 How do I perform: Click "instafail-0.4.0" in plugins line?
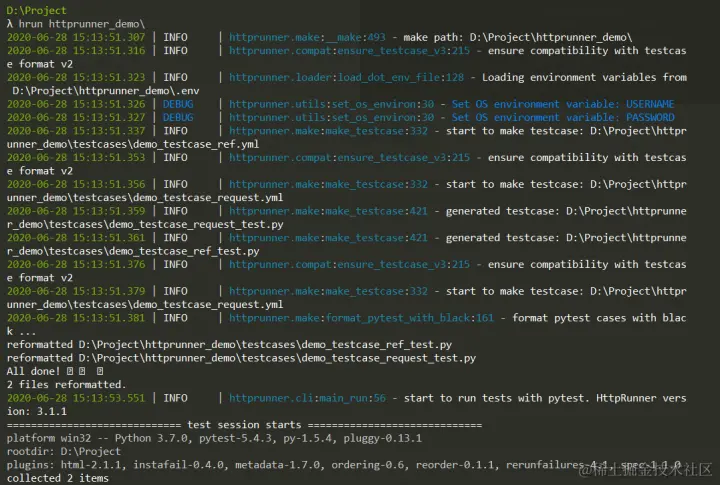coord(178,465)
